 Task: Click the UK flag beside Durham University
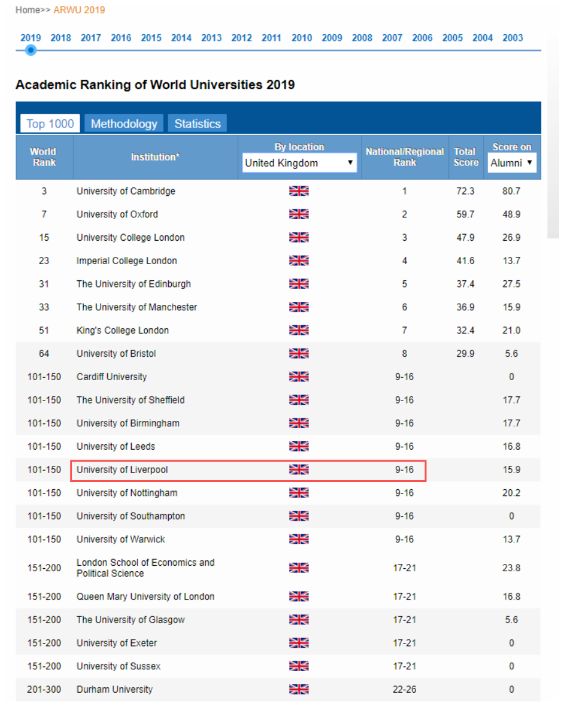pyautogui.click(x=299, y=689)
